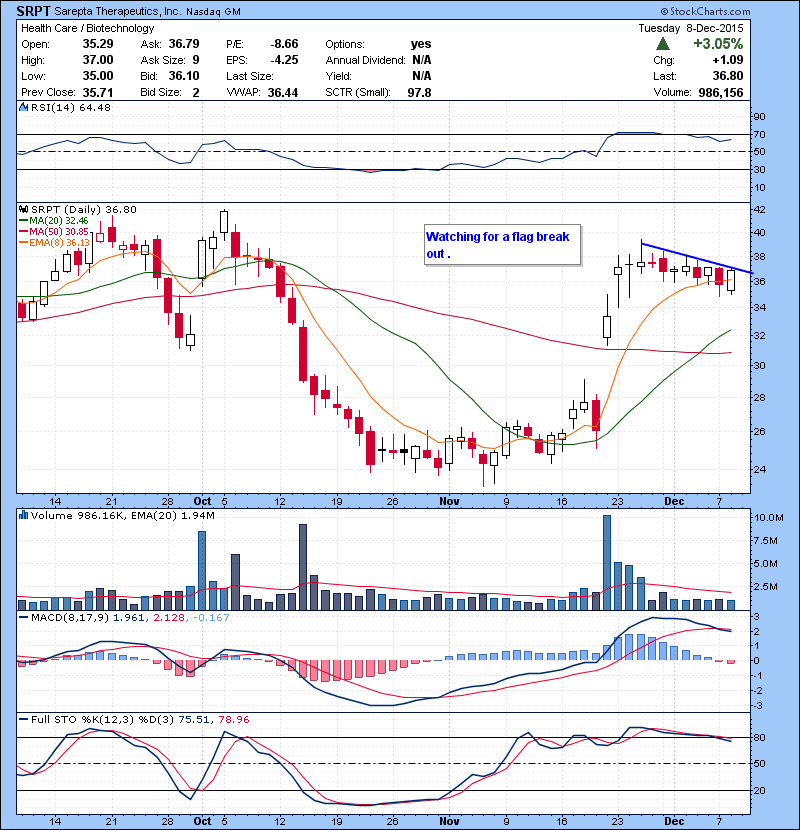The height and width of the screenshot is (830, 800).
Task: Click the green up-triangle change indicator
Action: point(662,44)
